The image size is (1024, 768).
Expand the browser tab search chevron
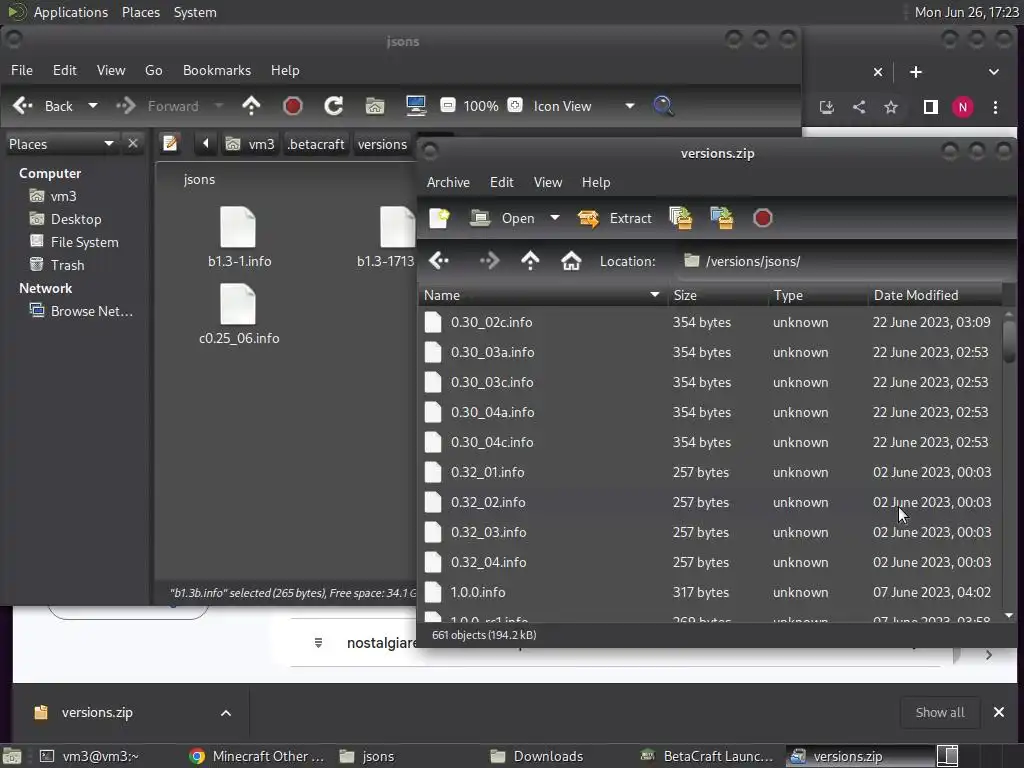(x=993, y=72)
